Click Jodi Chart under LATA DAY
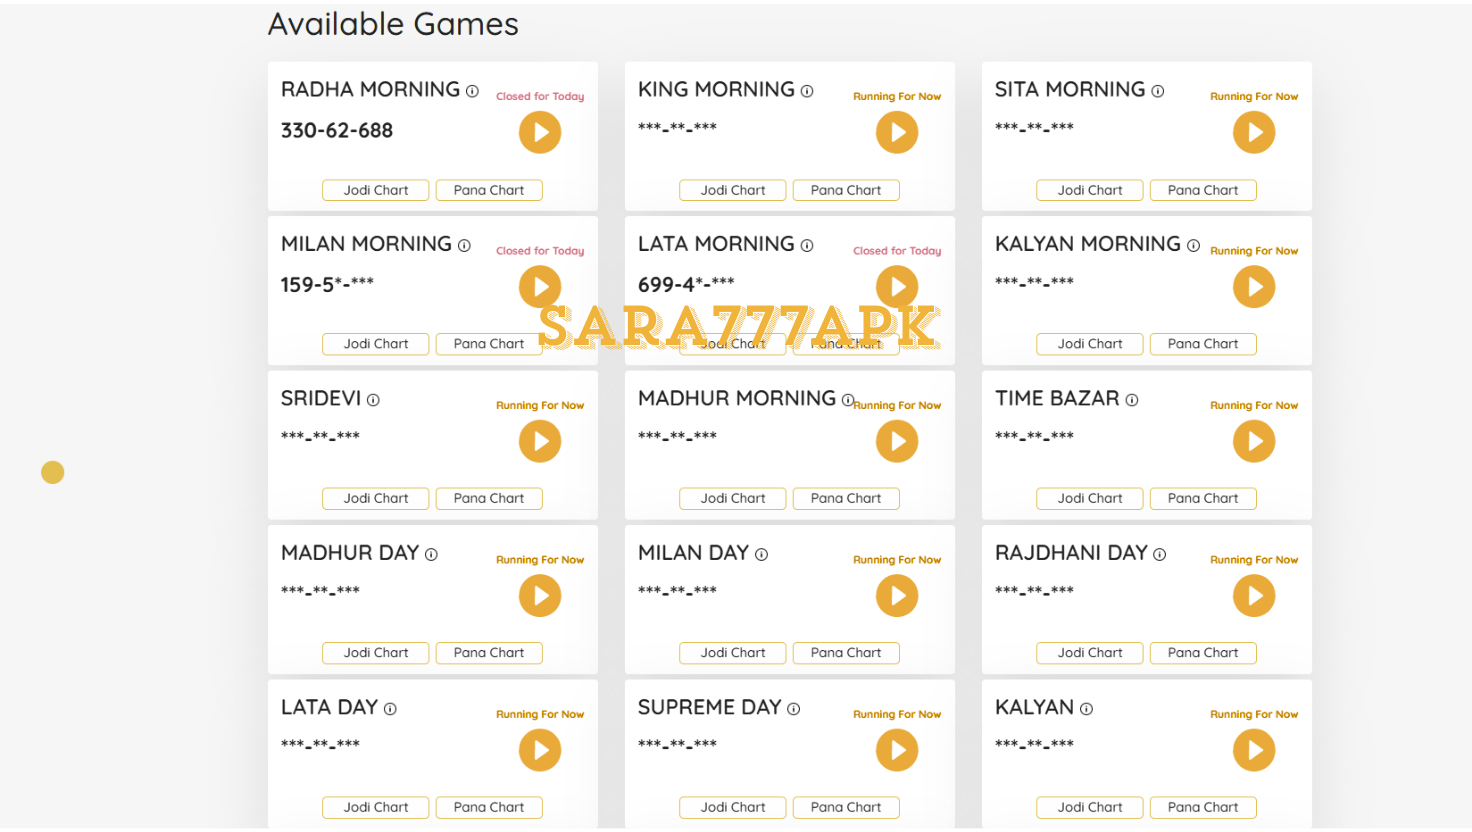Screen dimensions: 1472x832 point(376,807)
